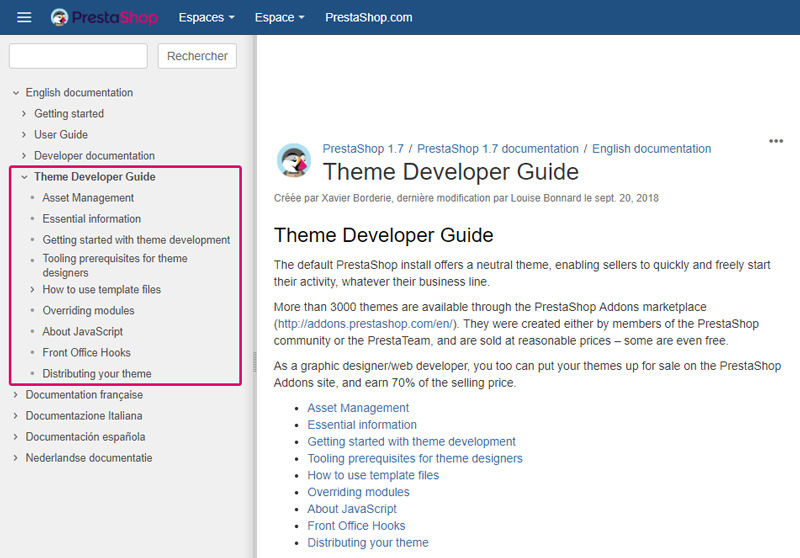Click the Theme Developer Guide page title
Image resolution: width=800 pixels, height=558 pixels.
[451, 172]
